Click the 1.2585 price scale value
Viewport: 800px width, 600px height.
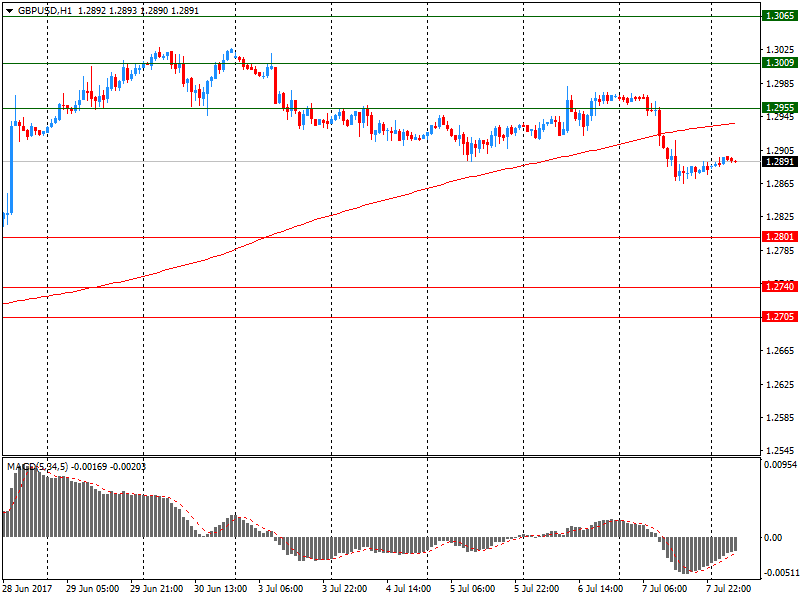(x=780, y=417)
